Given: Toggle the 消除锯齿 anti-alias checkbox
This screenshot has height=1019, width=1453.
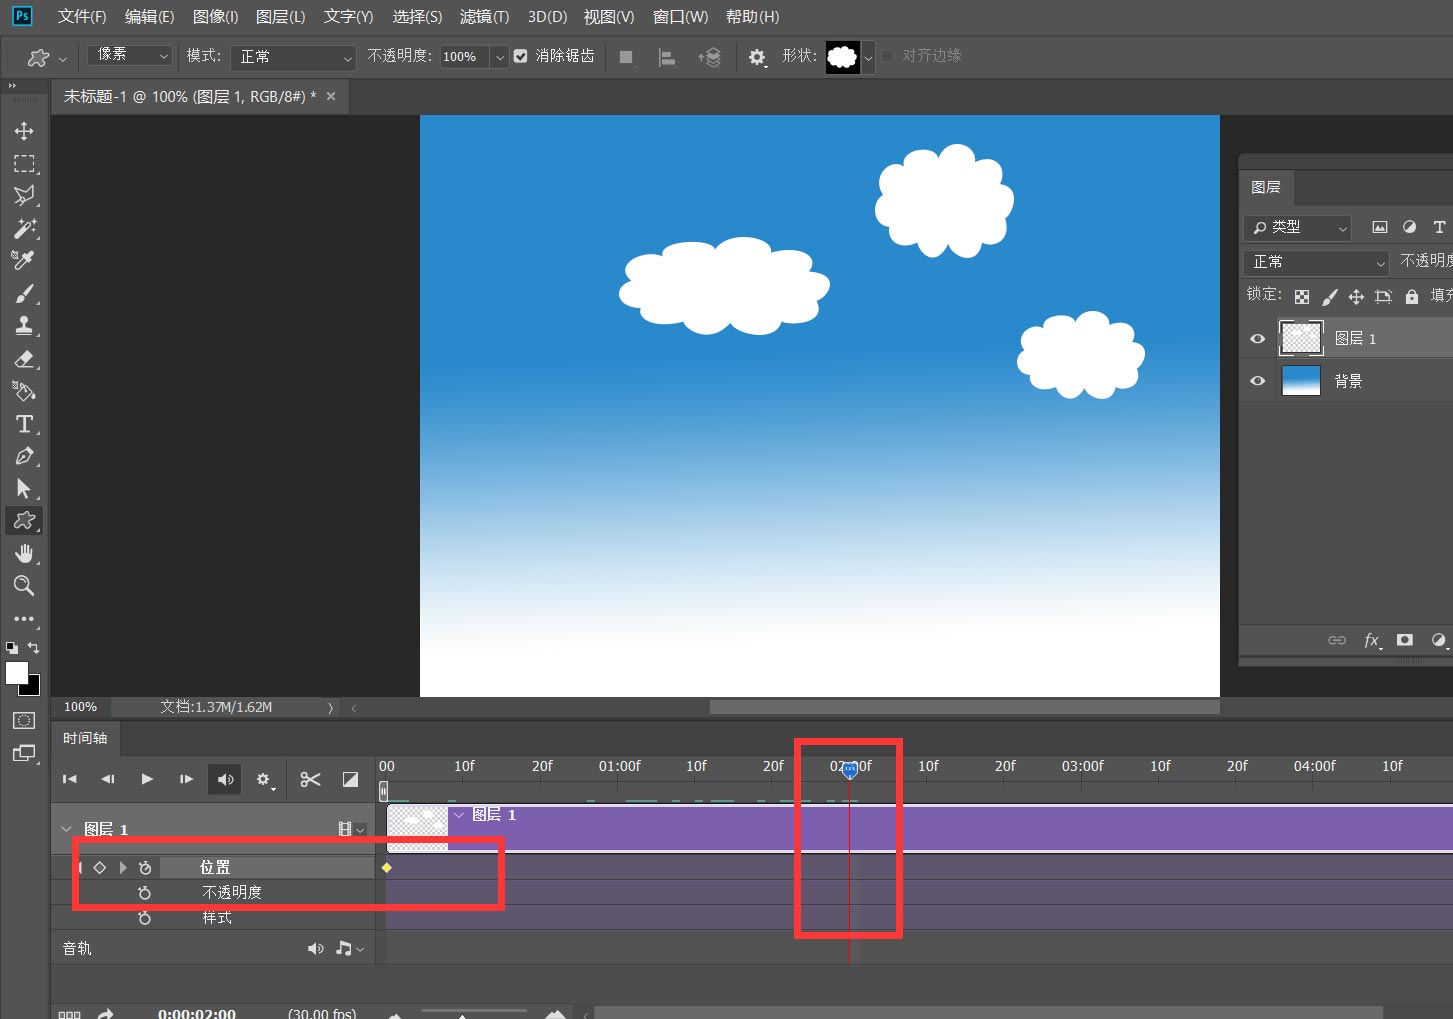Looking at the screenshot, I should click(521, 56).
